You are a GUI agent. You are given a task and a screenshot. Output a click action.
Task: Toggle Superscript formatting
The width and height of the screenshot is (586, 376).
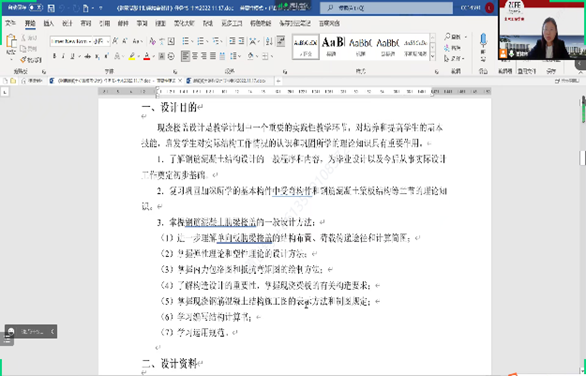click(x=107, y=56)
